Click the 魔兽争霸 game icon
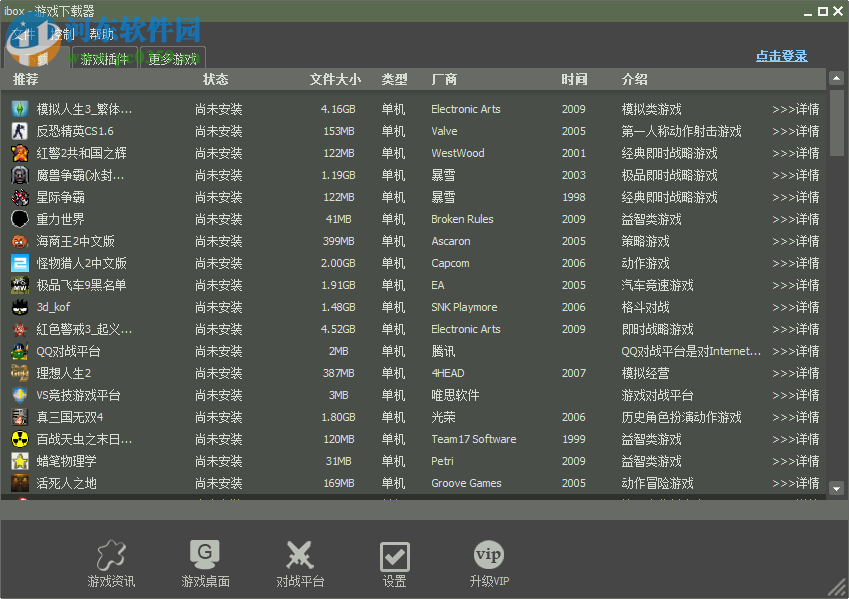This screenshot has width=849, height=599. [21, 175]
